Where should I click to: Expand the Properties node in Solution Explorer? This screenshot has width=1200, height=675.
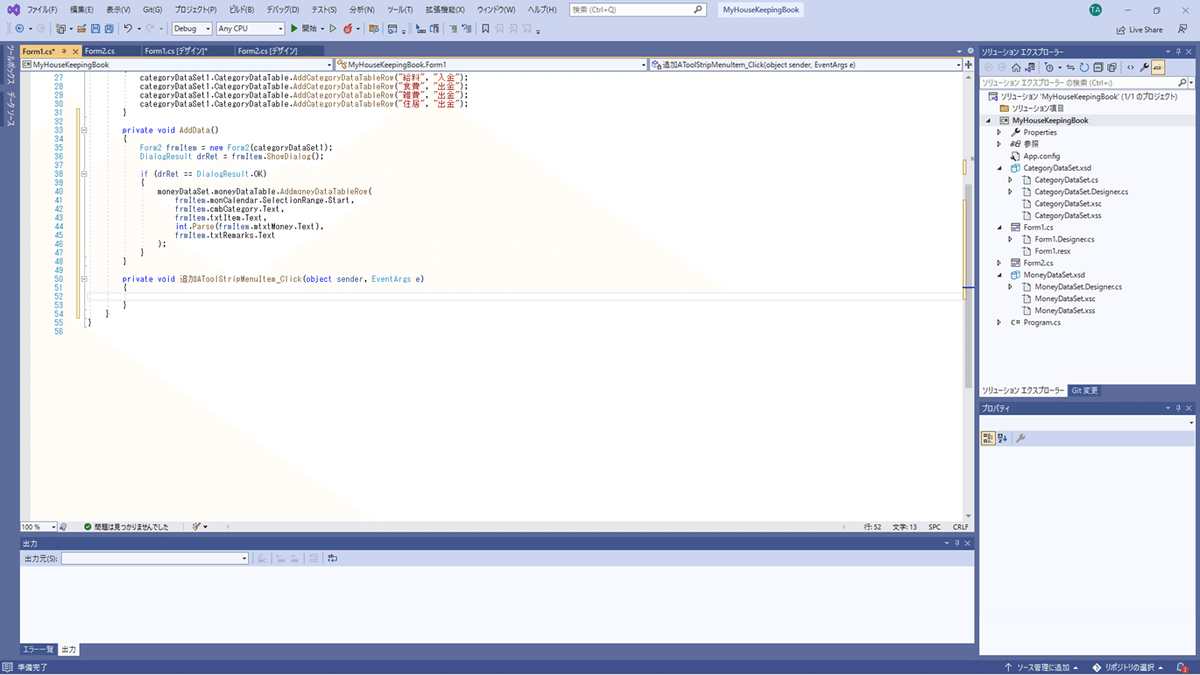pos(999,132)
